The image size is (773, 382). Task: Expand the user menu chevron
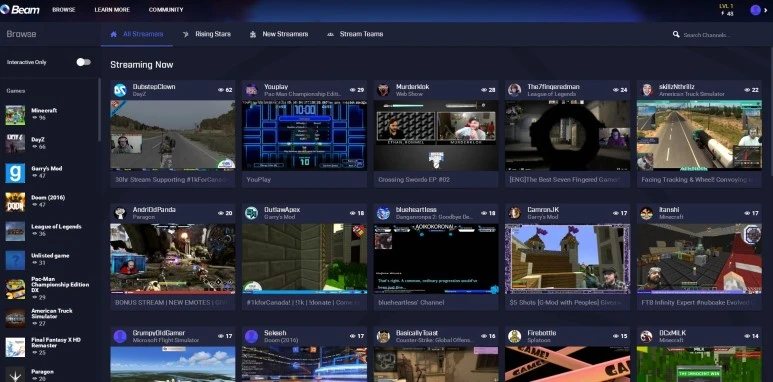pyautogui.click(x=766, y=10)
